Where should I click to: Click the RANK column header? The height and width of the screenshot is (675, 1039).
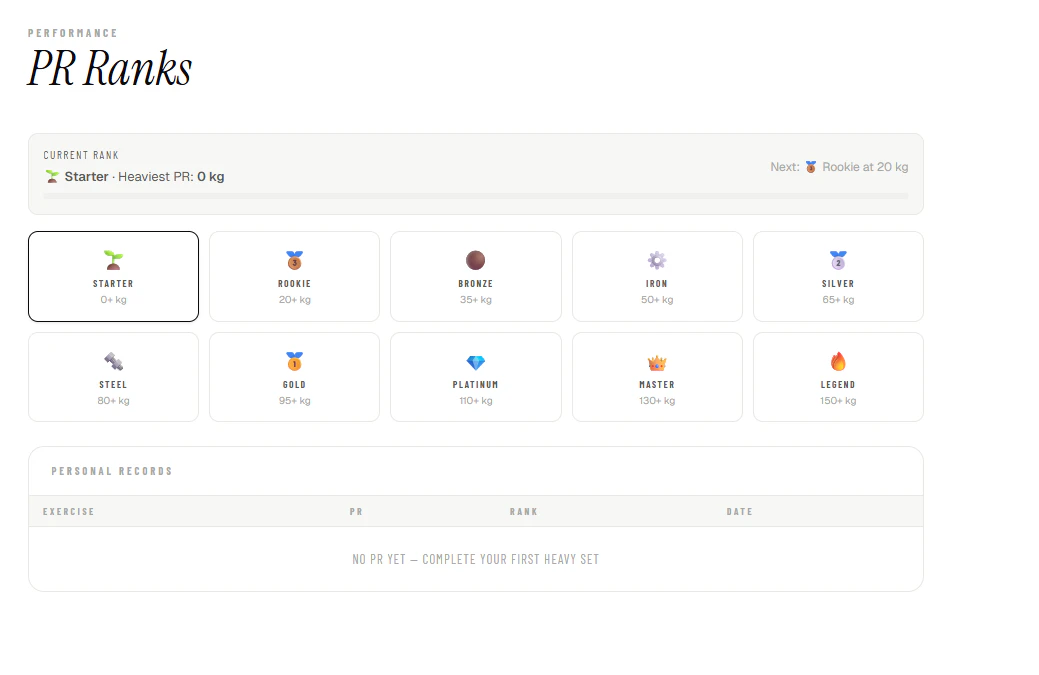click(523, 512)
